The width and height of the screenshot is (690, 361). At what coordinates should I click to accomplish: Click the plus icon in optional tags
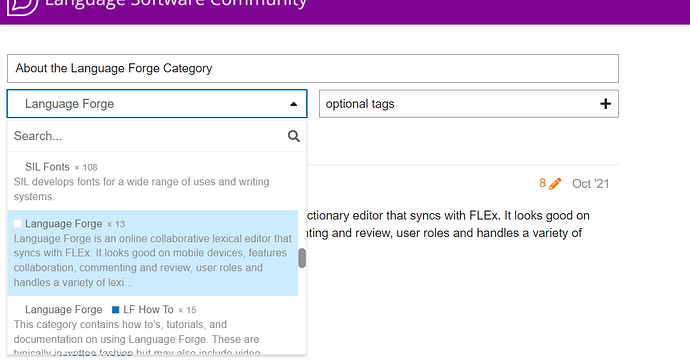(606, 104)
